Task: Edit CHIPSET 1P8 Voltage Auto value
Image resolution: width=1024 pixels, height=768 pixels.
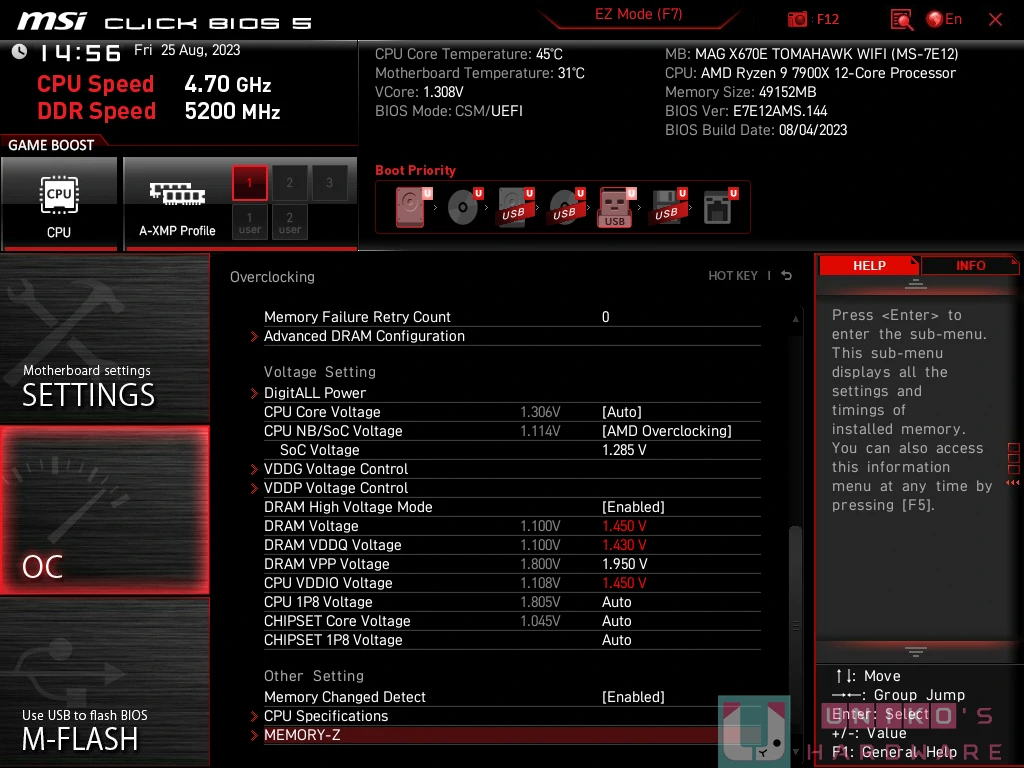Action: click(x=616, y=640)
